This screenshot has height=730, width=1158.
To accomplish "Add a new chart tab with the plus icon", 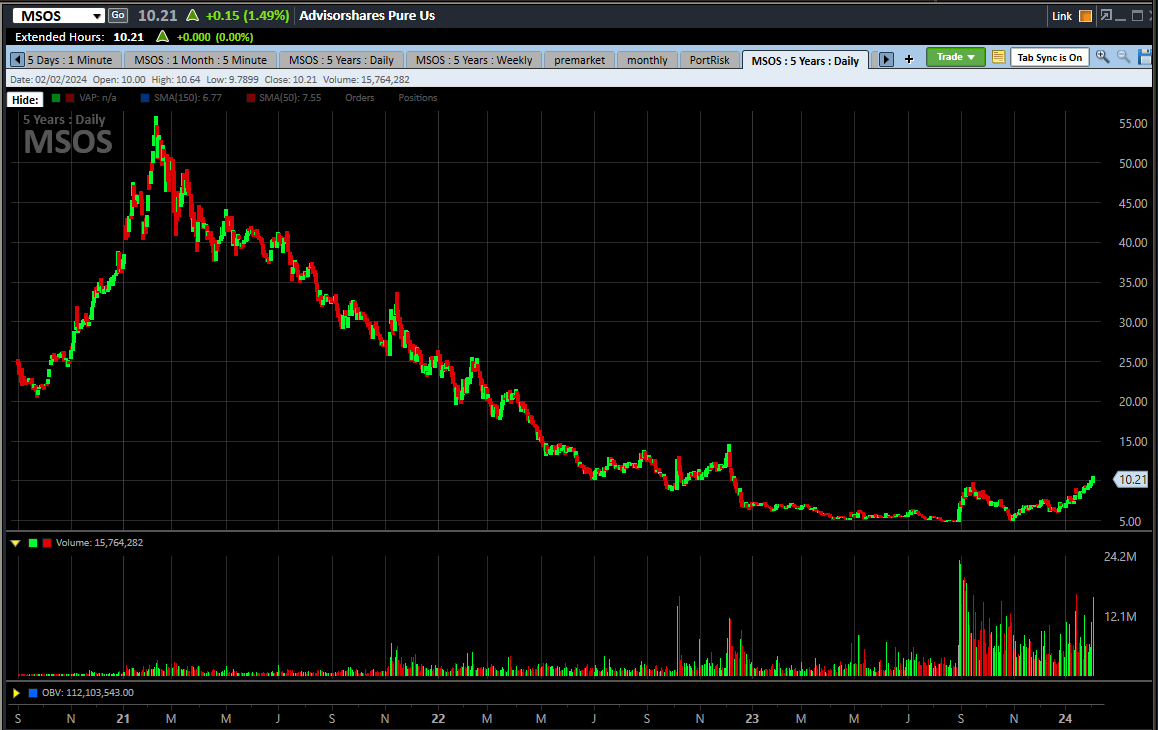I will [908, 59].
